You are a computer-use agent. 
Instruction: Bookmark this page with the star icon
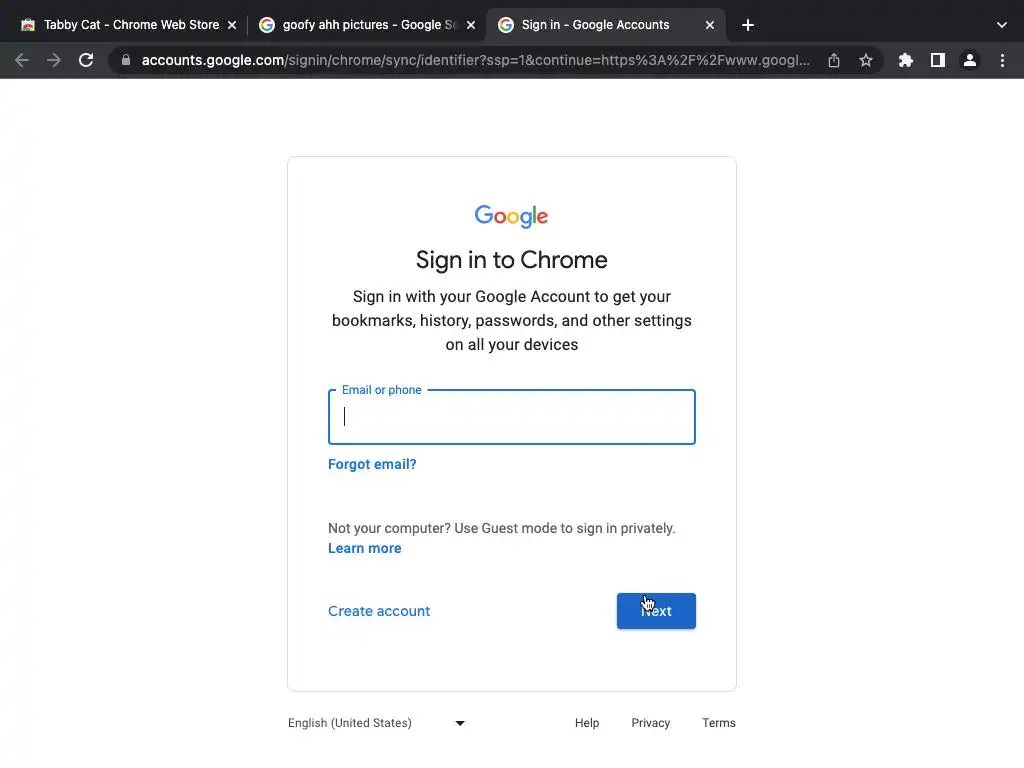[x=866, y=60]
